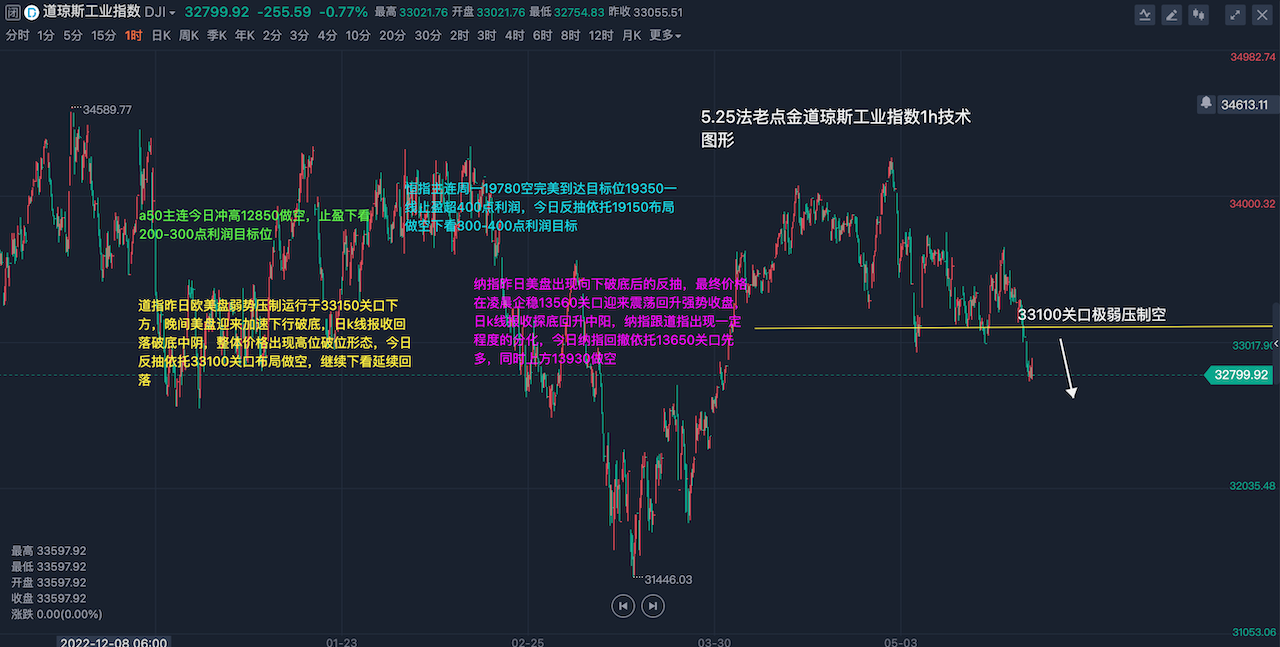
Task: Open the DJI symbol dropdown
Action: [x=160, y=13]
